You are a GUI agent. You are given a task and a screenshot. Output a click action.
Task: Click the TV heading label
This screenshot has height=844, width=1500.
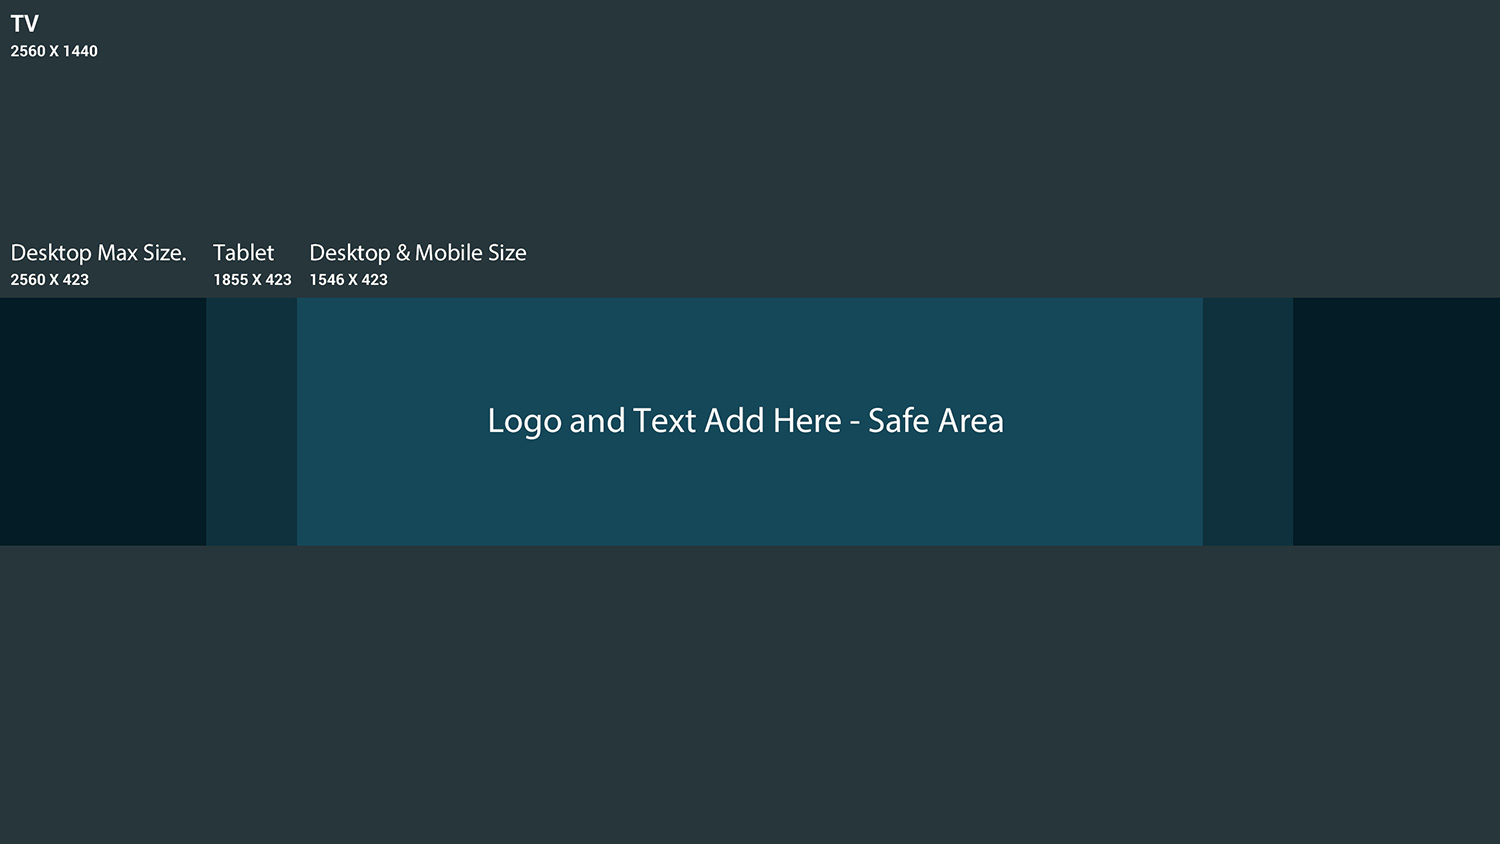(25, 23)
